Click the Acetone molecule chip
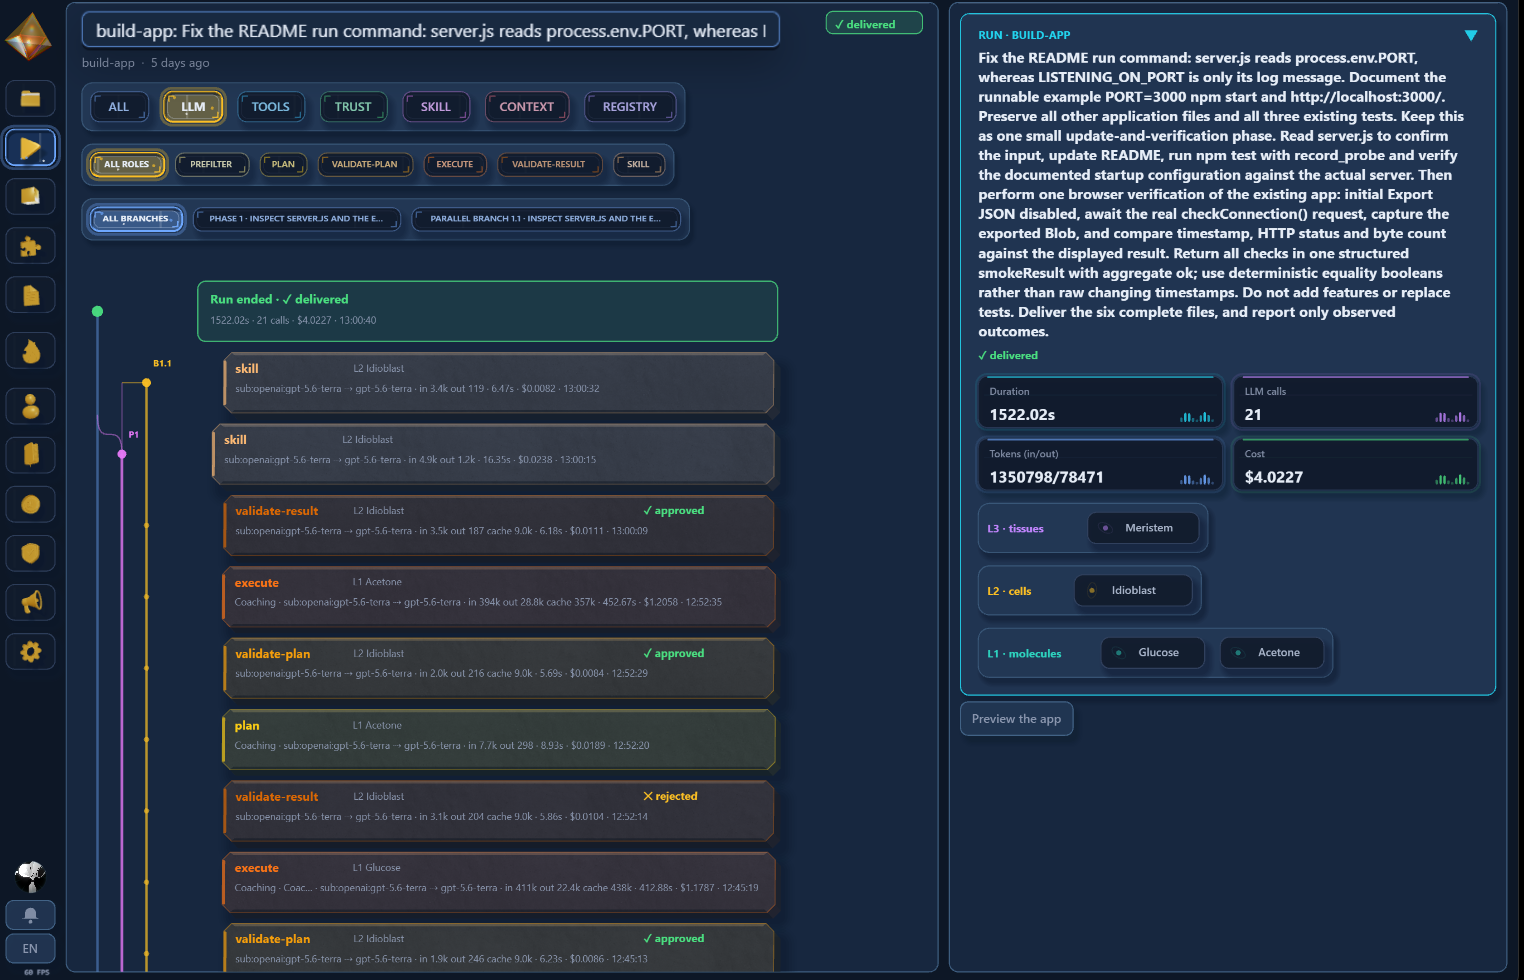The height and width of the screenshot is (980, 1524). coord(1272,653)
